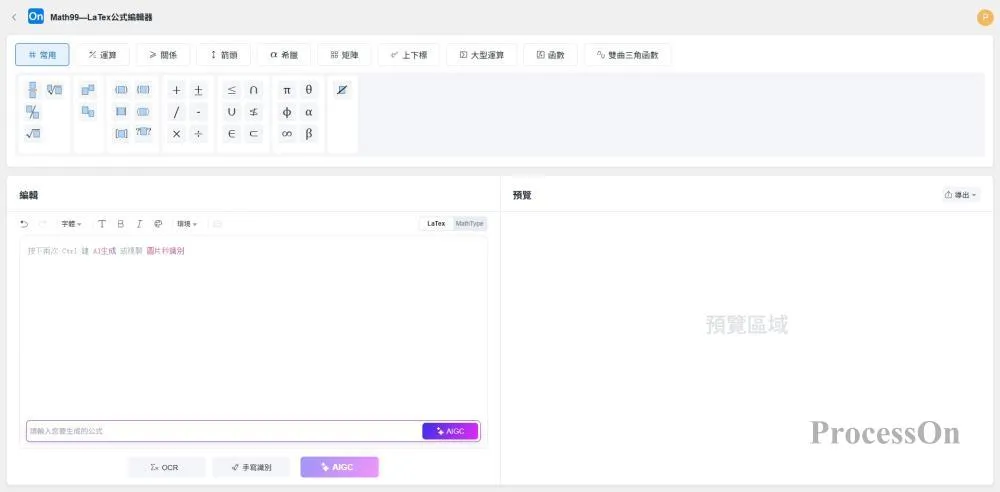
Task: Insert the infinity ∞ symbol
Action: click(x=287, y=133)
